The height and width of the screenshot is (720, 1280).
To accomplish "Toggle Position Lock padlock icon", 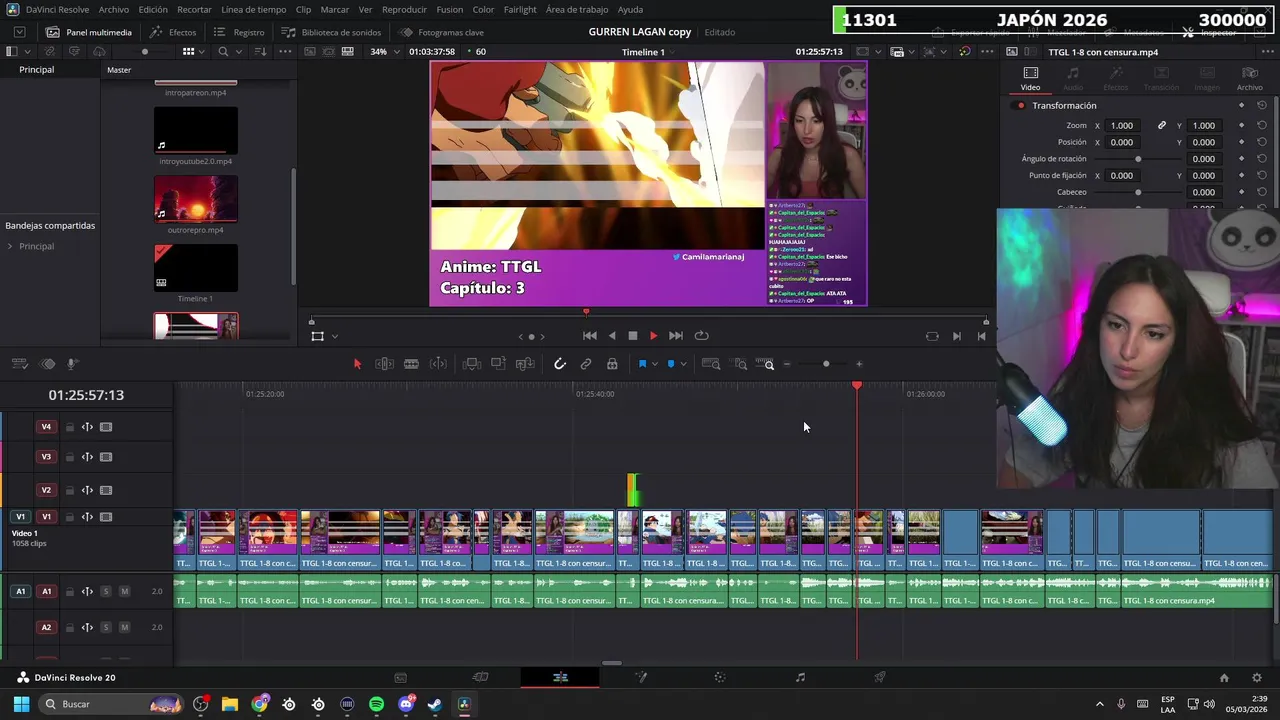I will [x=612, y=364].
